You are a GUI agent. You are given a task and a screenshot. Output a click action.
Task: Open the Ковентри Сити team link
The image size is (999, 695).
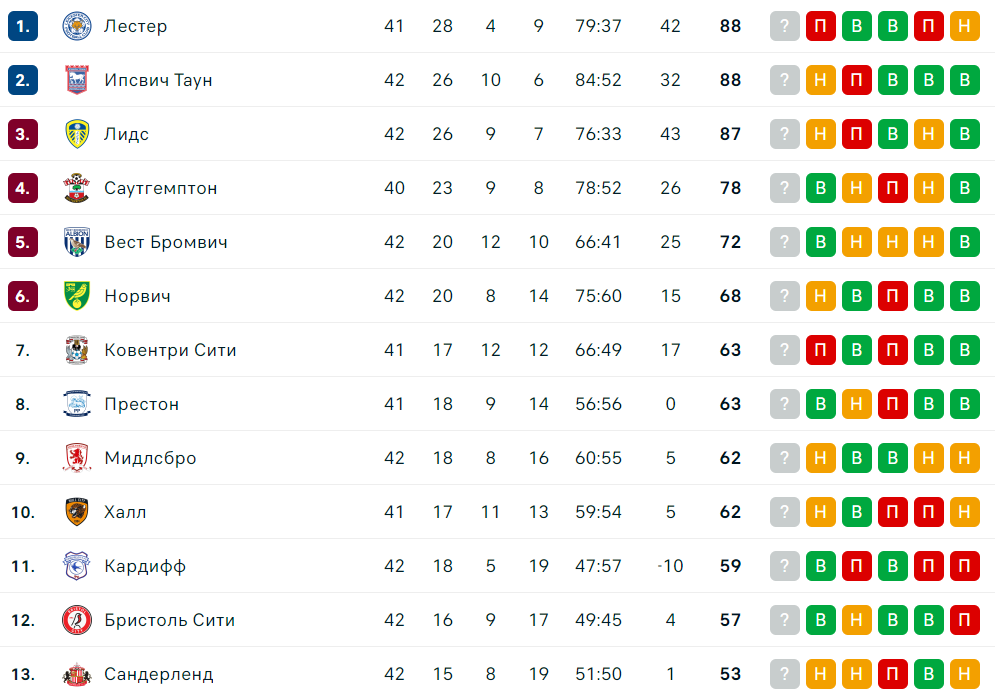click(x=170, y=350)
